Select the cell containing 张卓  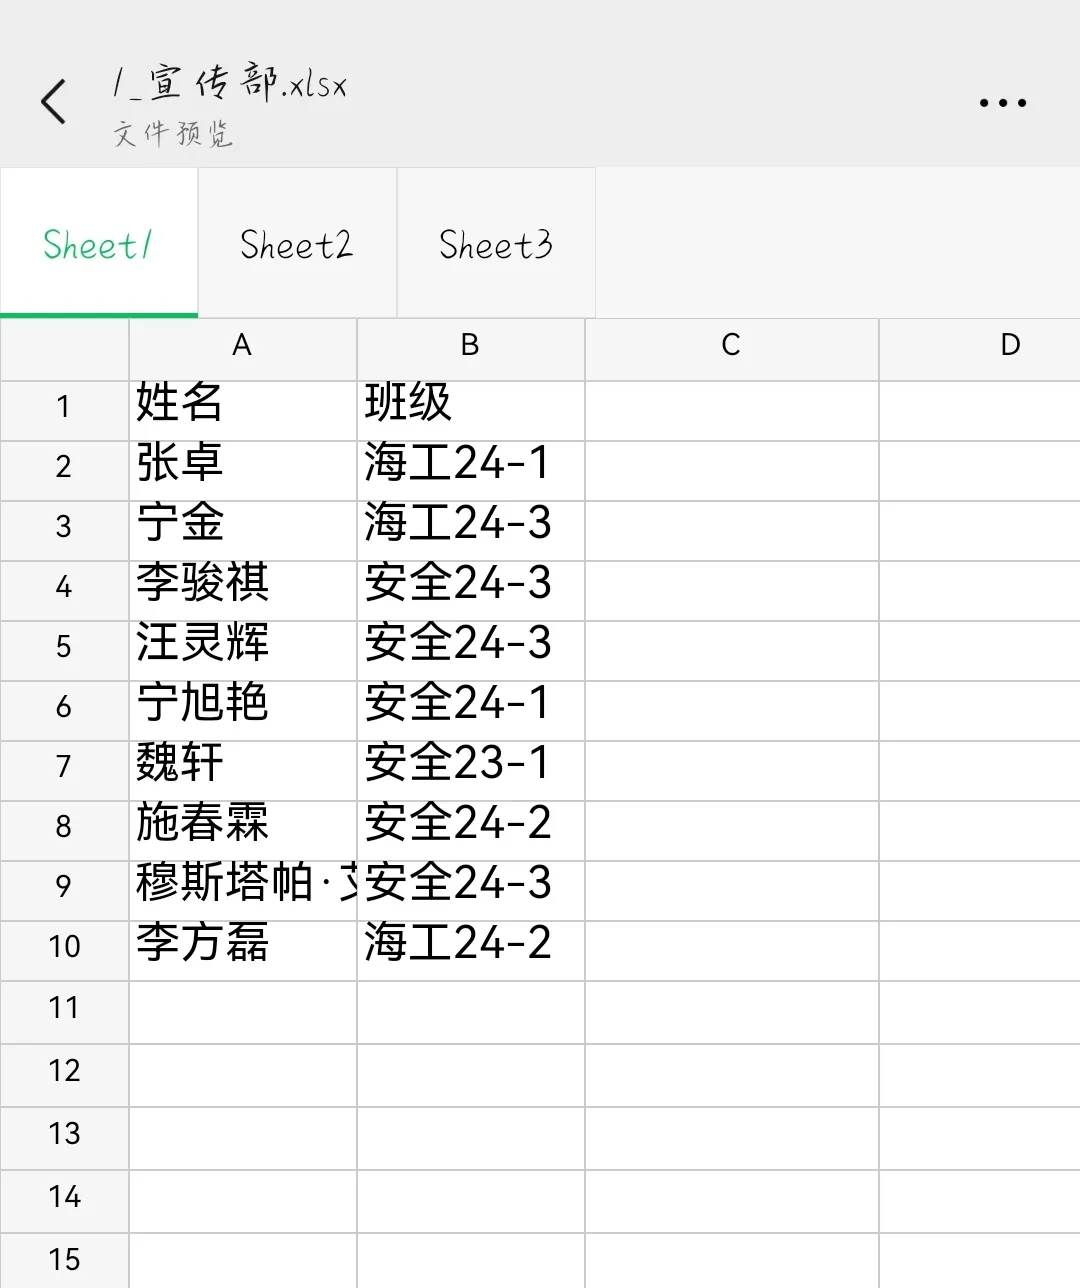(241, 468)
